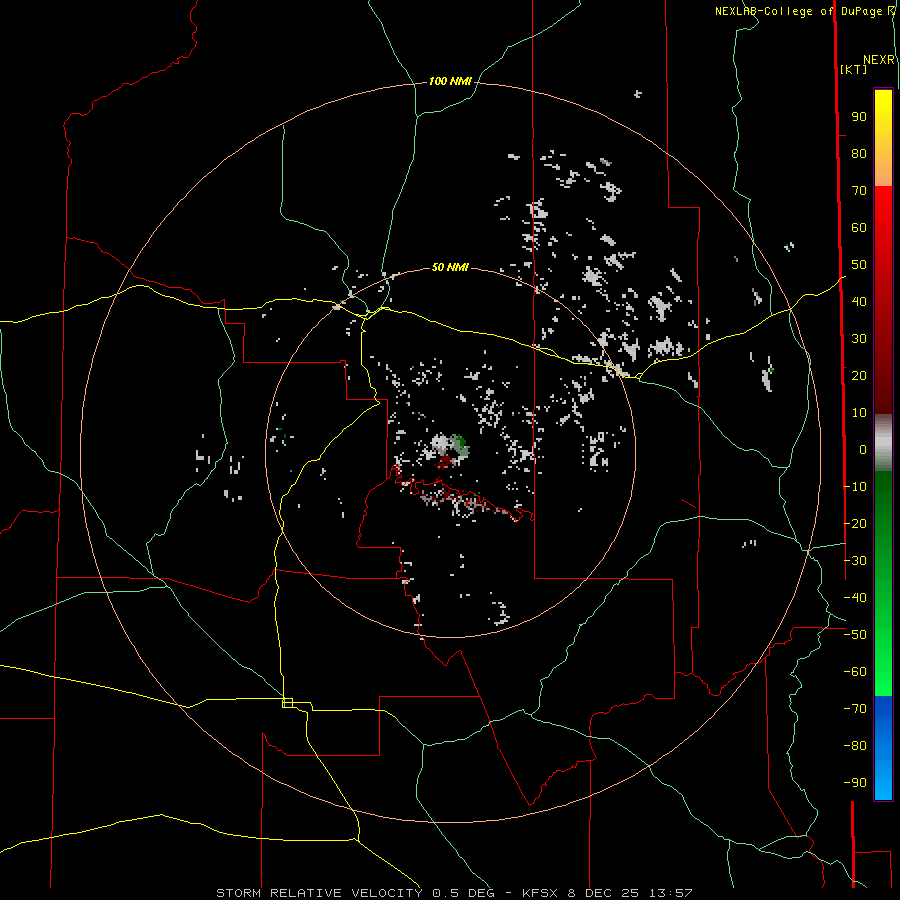Click the 50 NMI range ring label
This screenshot has width=900, height=900.
click(450, 267)
